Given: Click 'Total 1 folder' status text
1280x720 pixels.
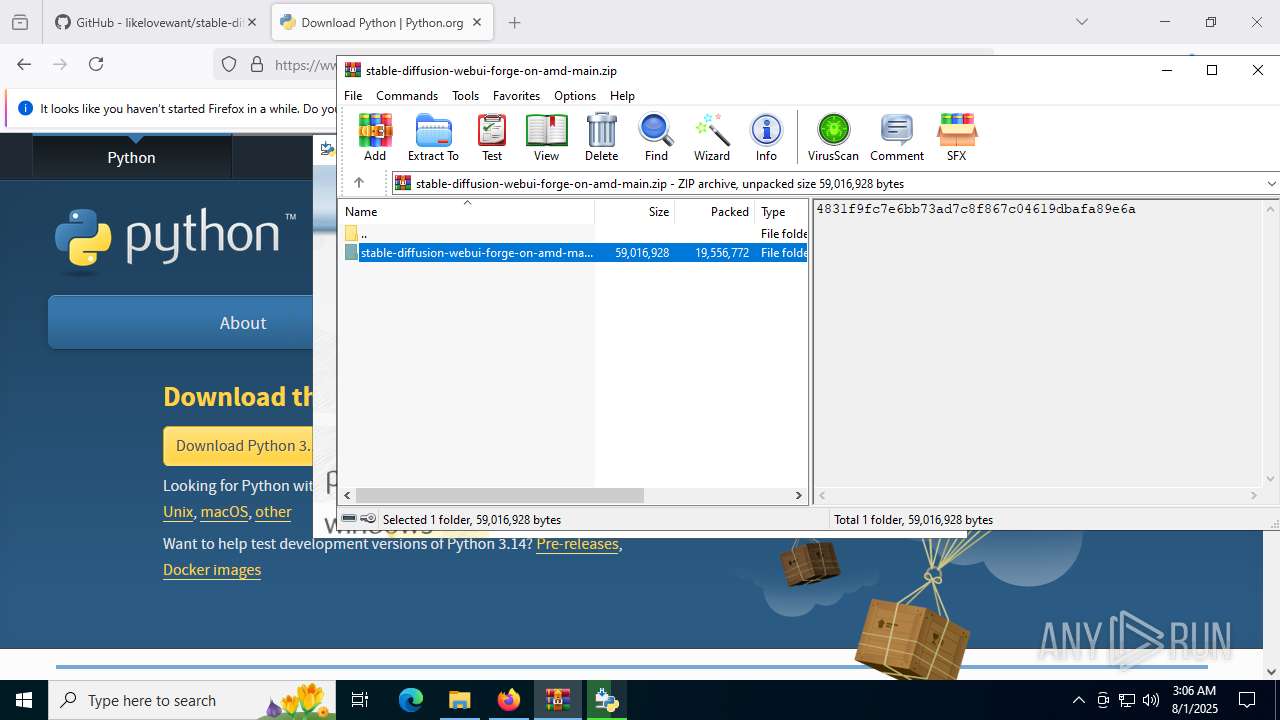Looking at the screenshot, I should point(913,520).
